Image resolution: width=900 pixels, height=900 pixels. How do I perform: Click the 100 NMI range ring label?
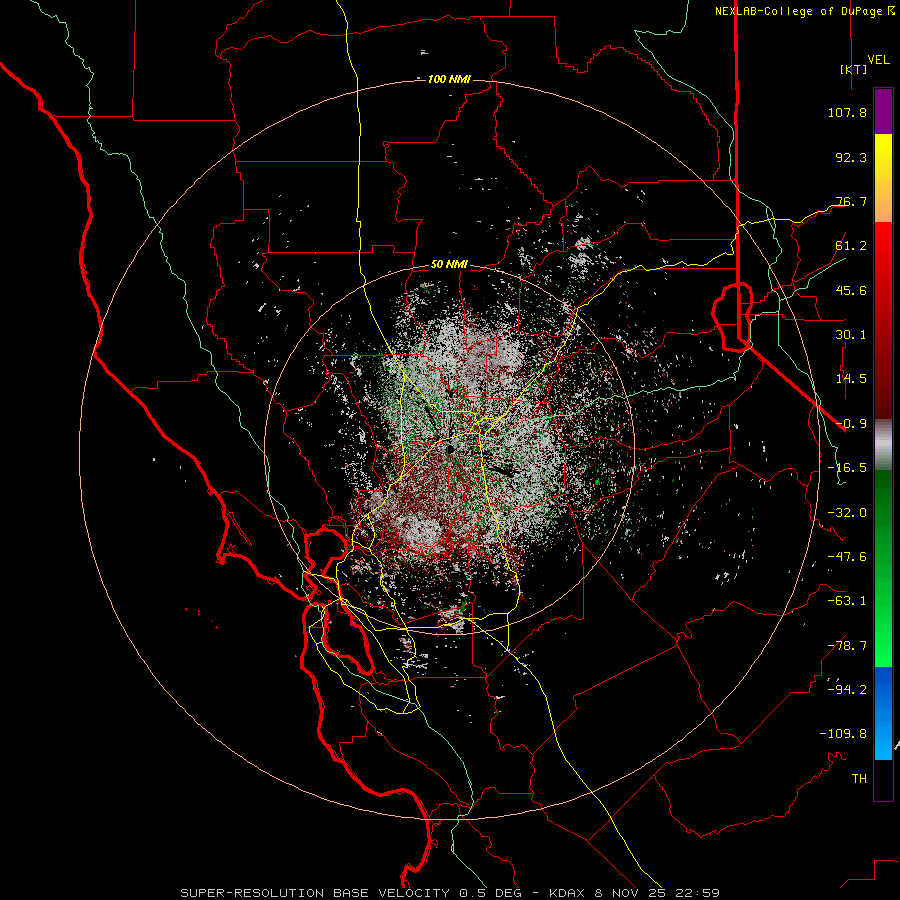click(x=449, y=79)
